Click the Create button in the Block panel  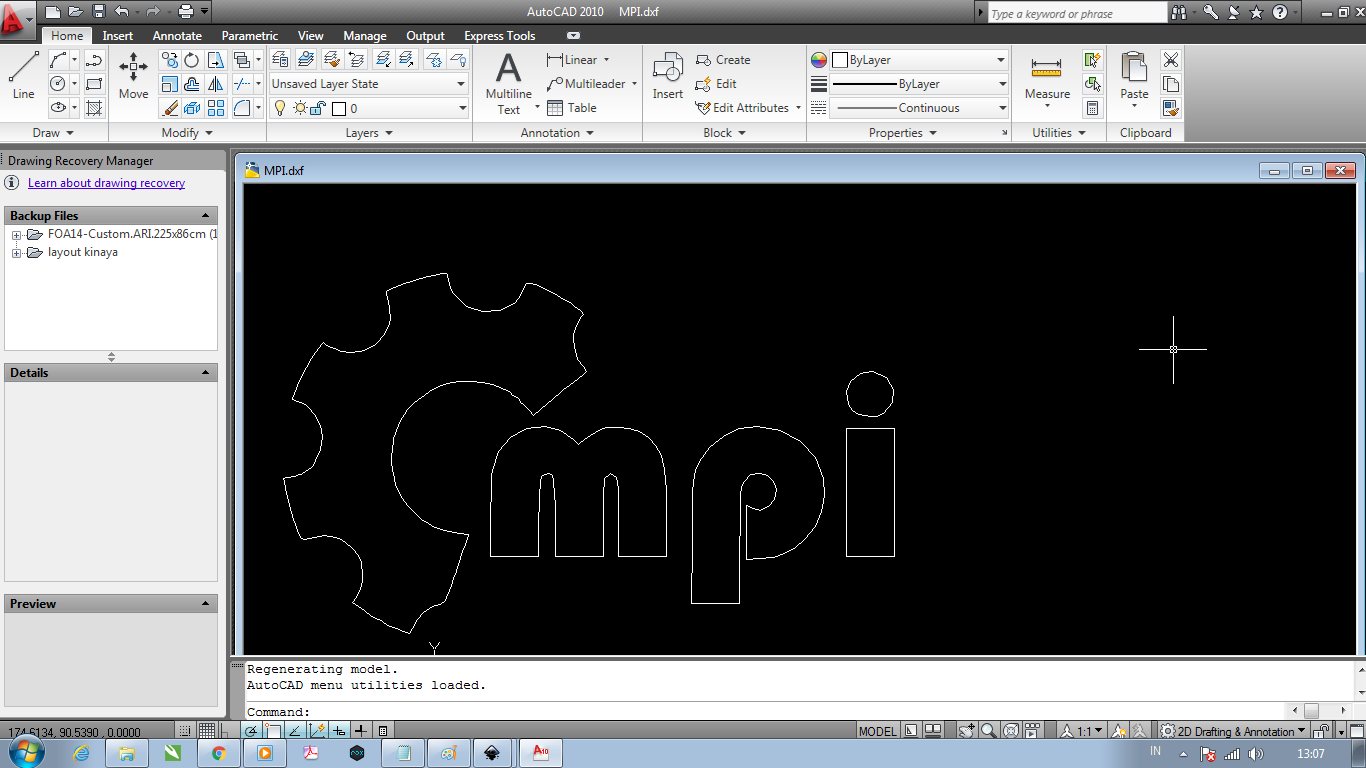731,59
